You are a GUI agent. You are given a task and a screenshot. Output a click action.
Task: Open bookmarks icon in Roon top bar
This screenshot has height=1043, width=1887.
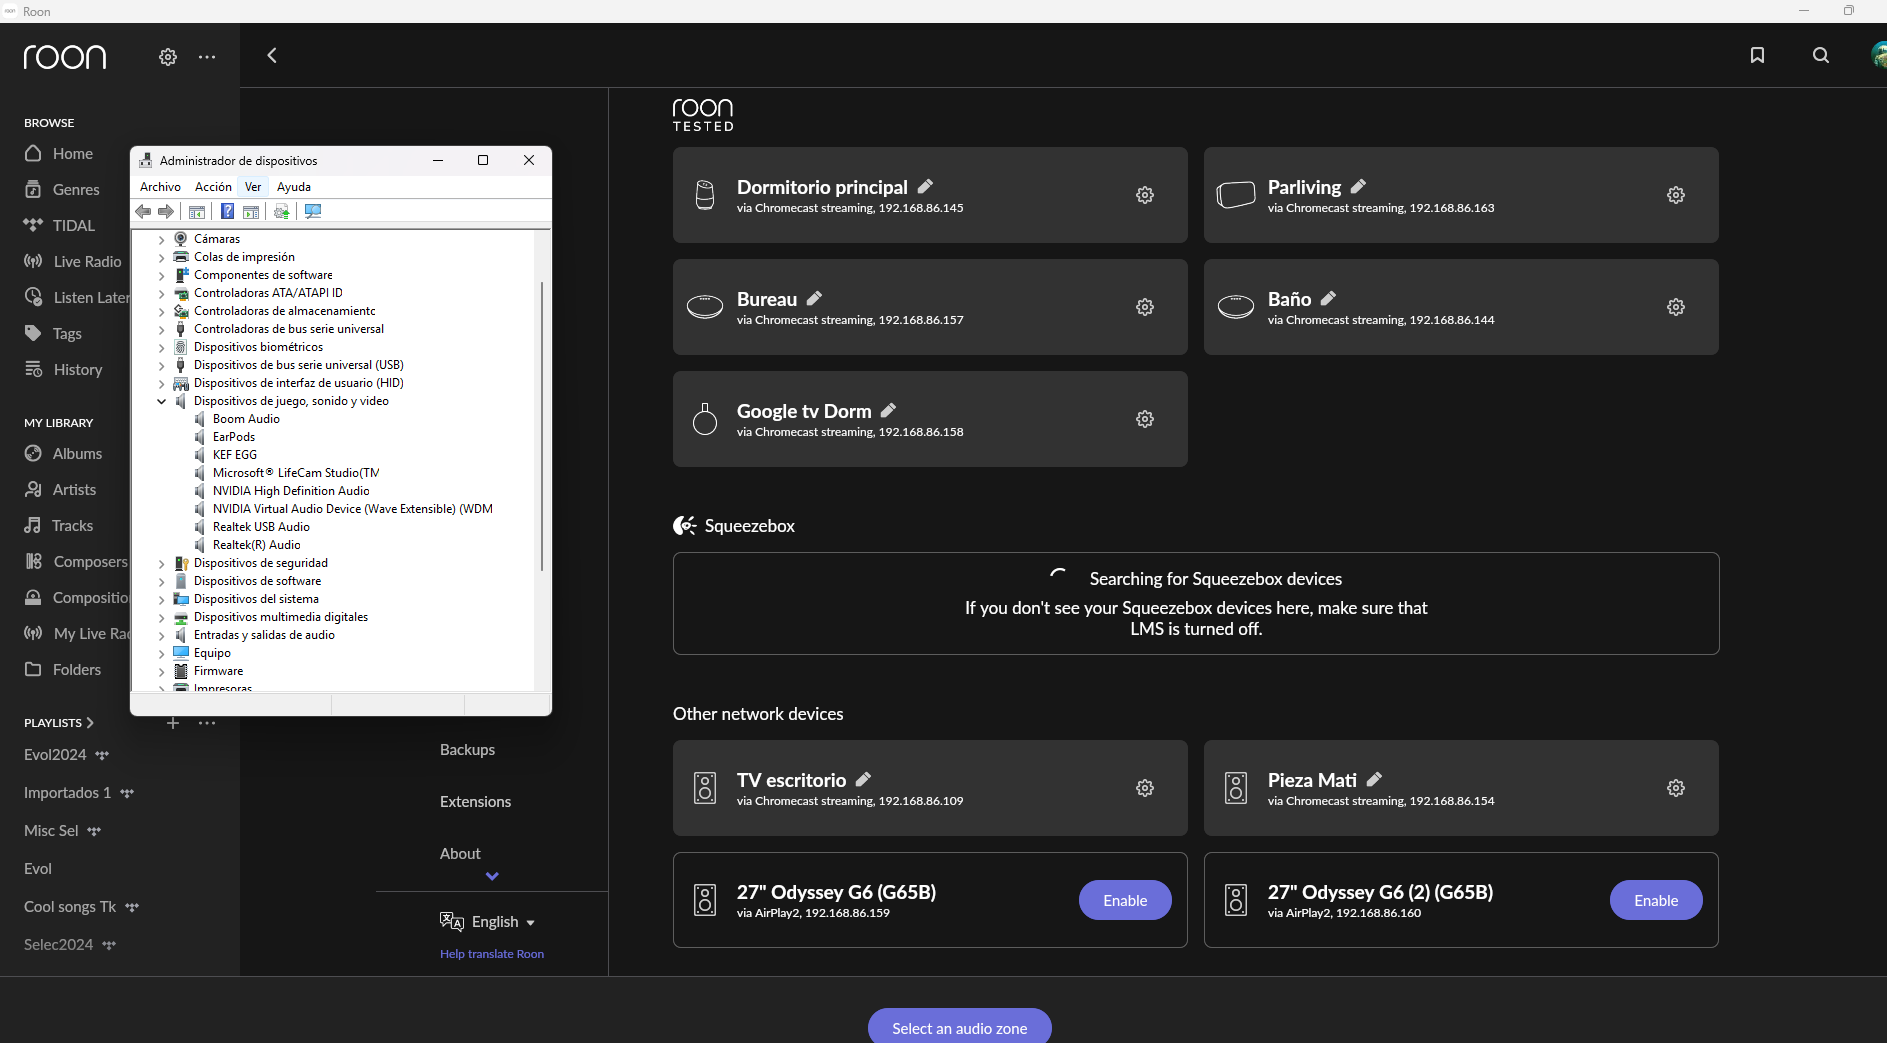1757,56
